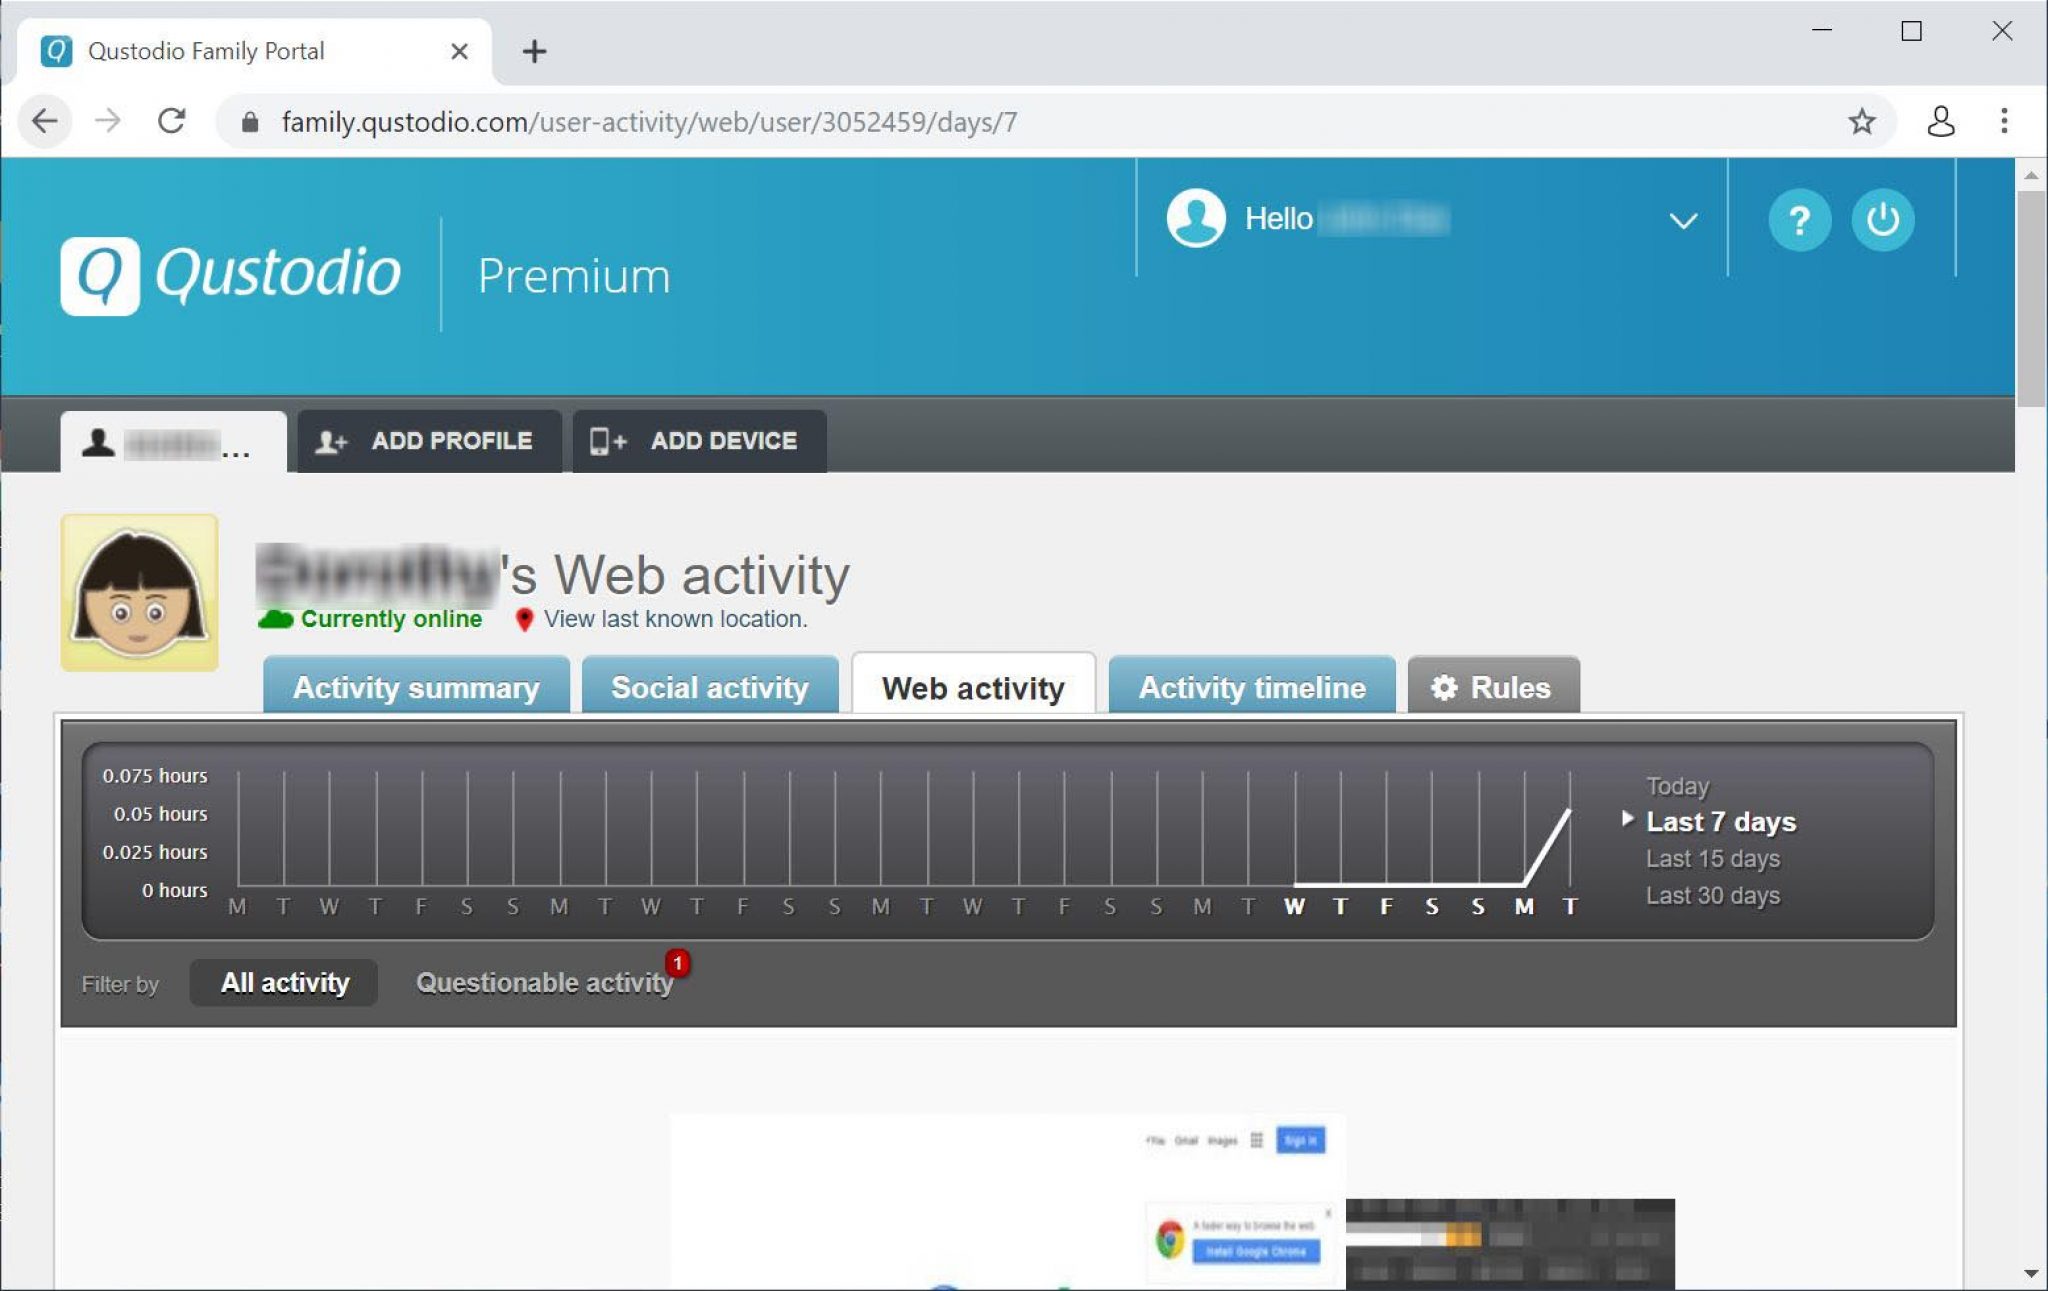The width and height of the screenshot is (2048, 1291).
Task: Click View last known location link
Action: tap(674, 619)
